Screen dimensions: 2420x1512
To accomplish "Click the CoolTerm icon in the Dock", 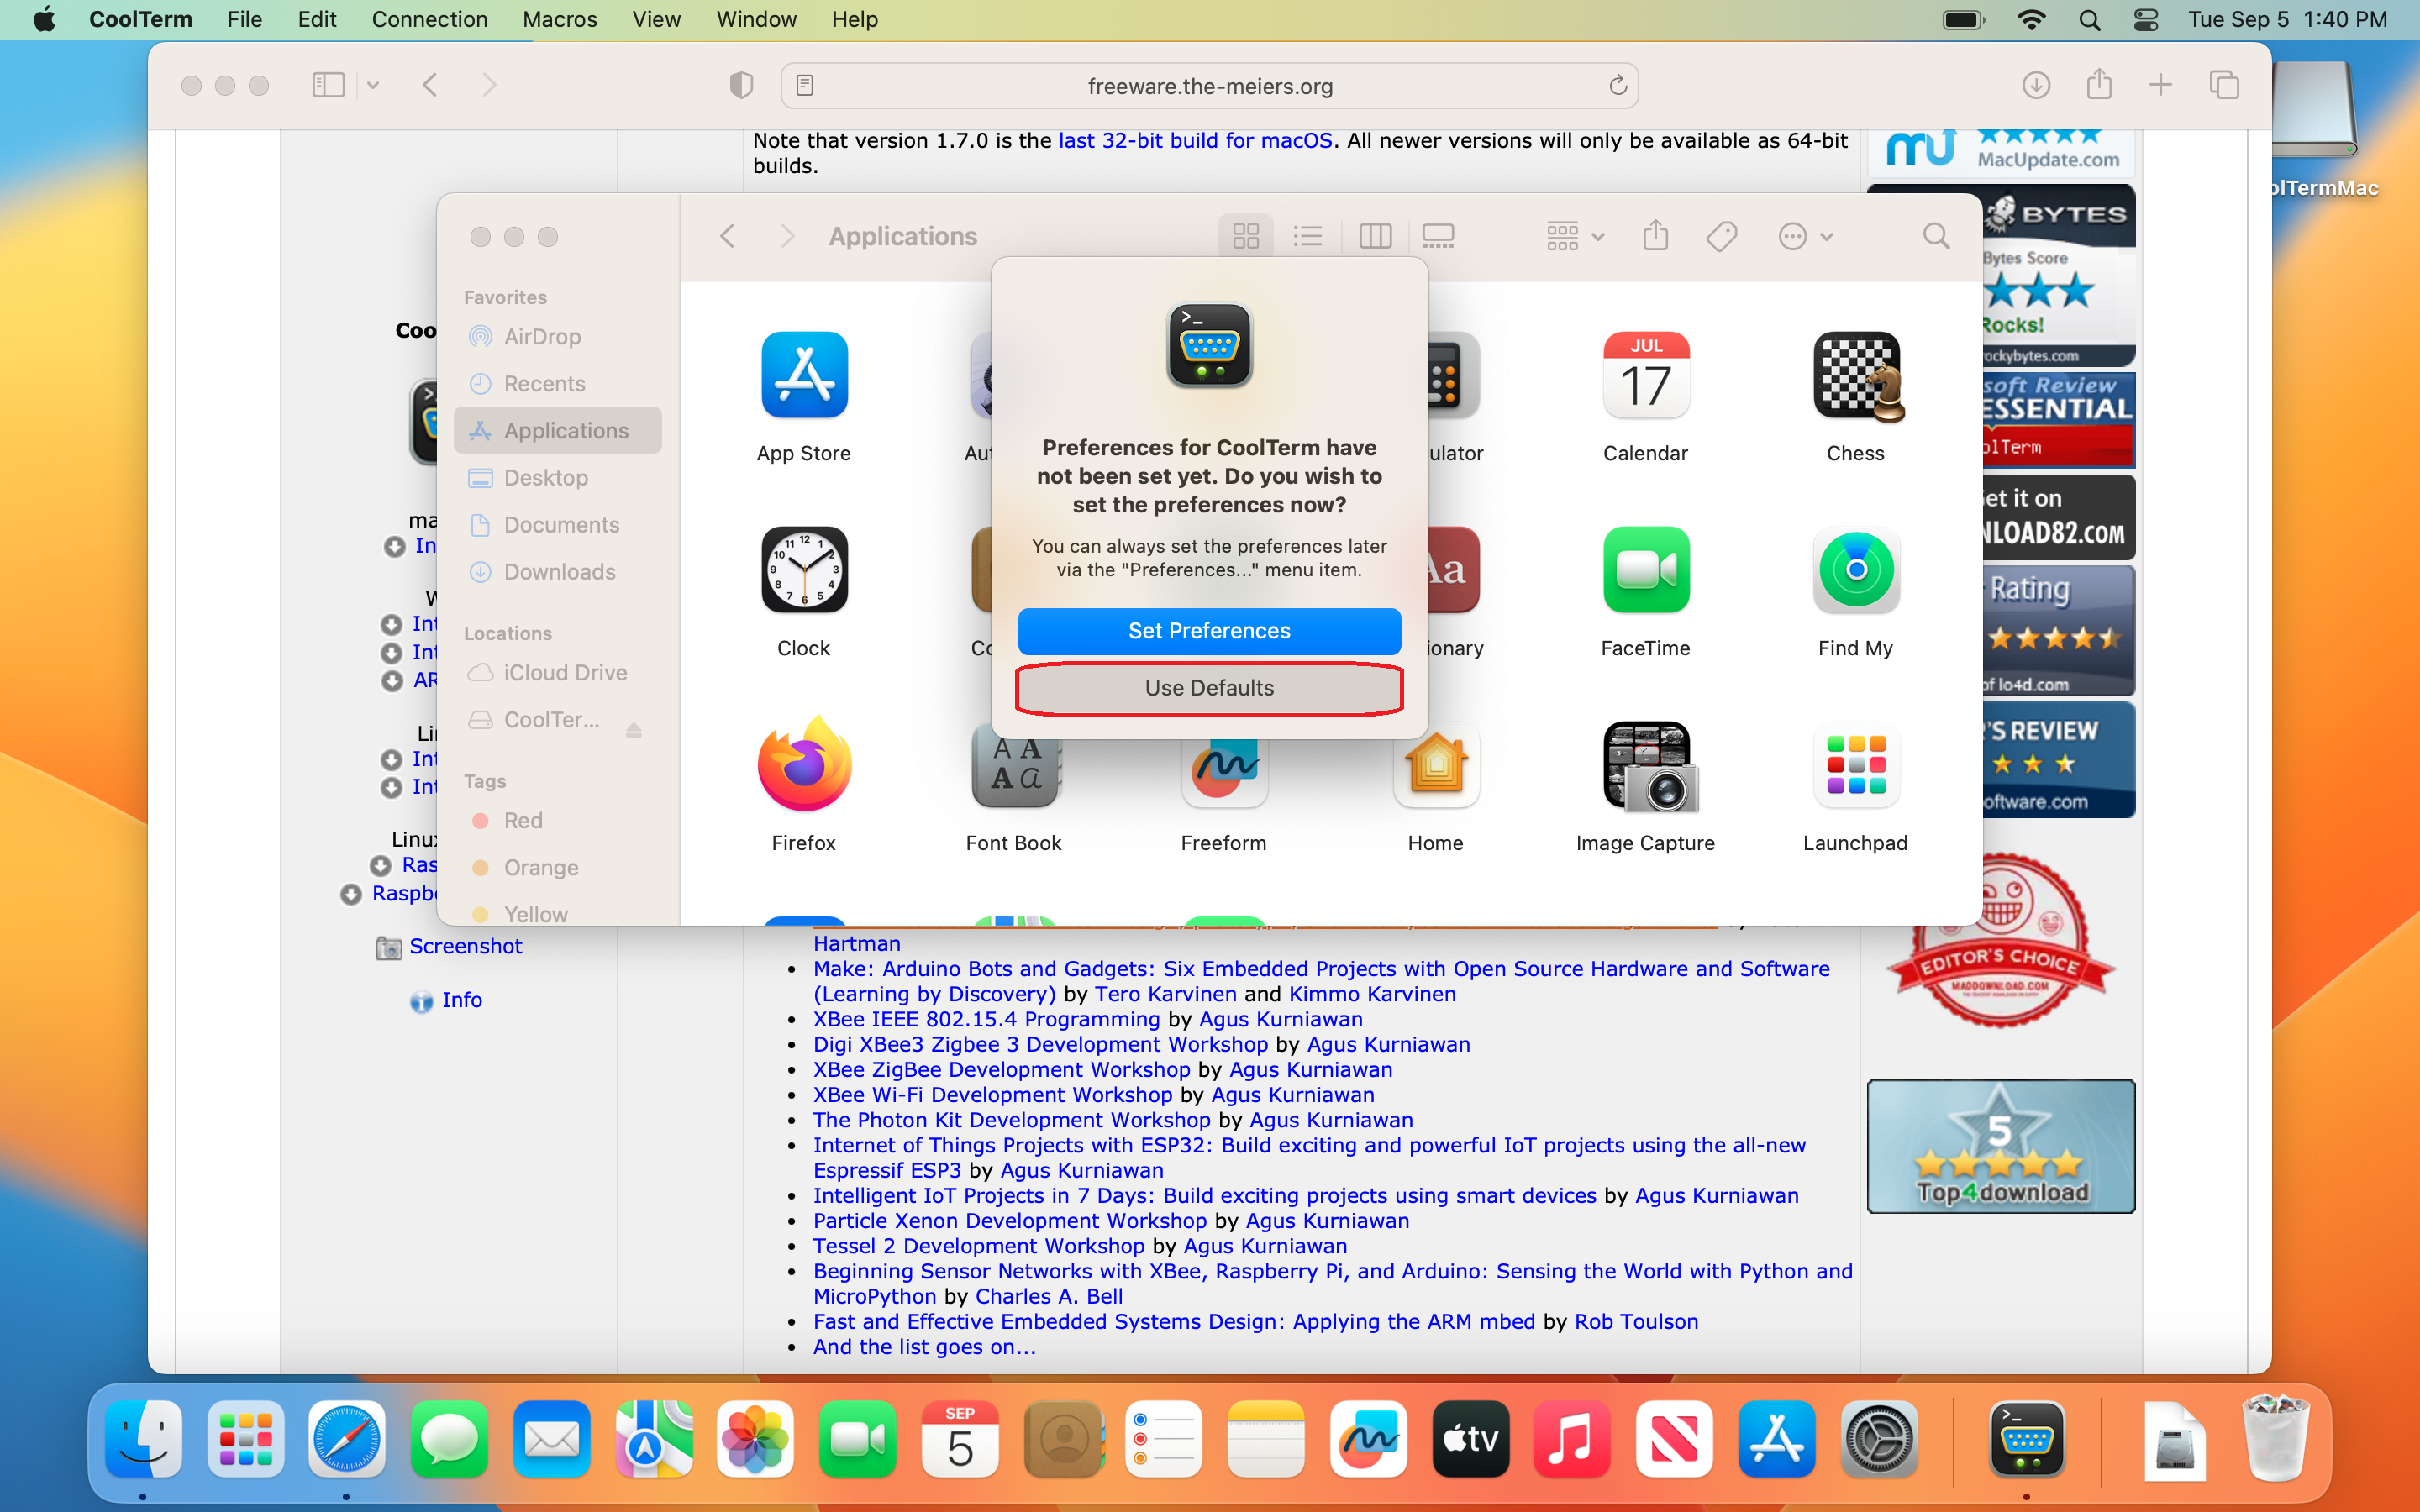I will pos(2026,1440).
